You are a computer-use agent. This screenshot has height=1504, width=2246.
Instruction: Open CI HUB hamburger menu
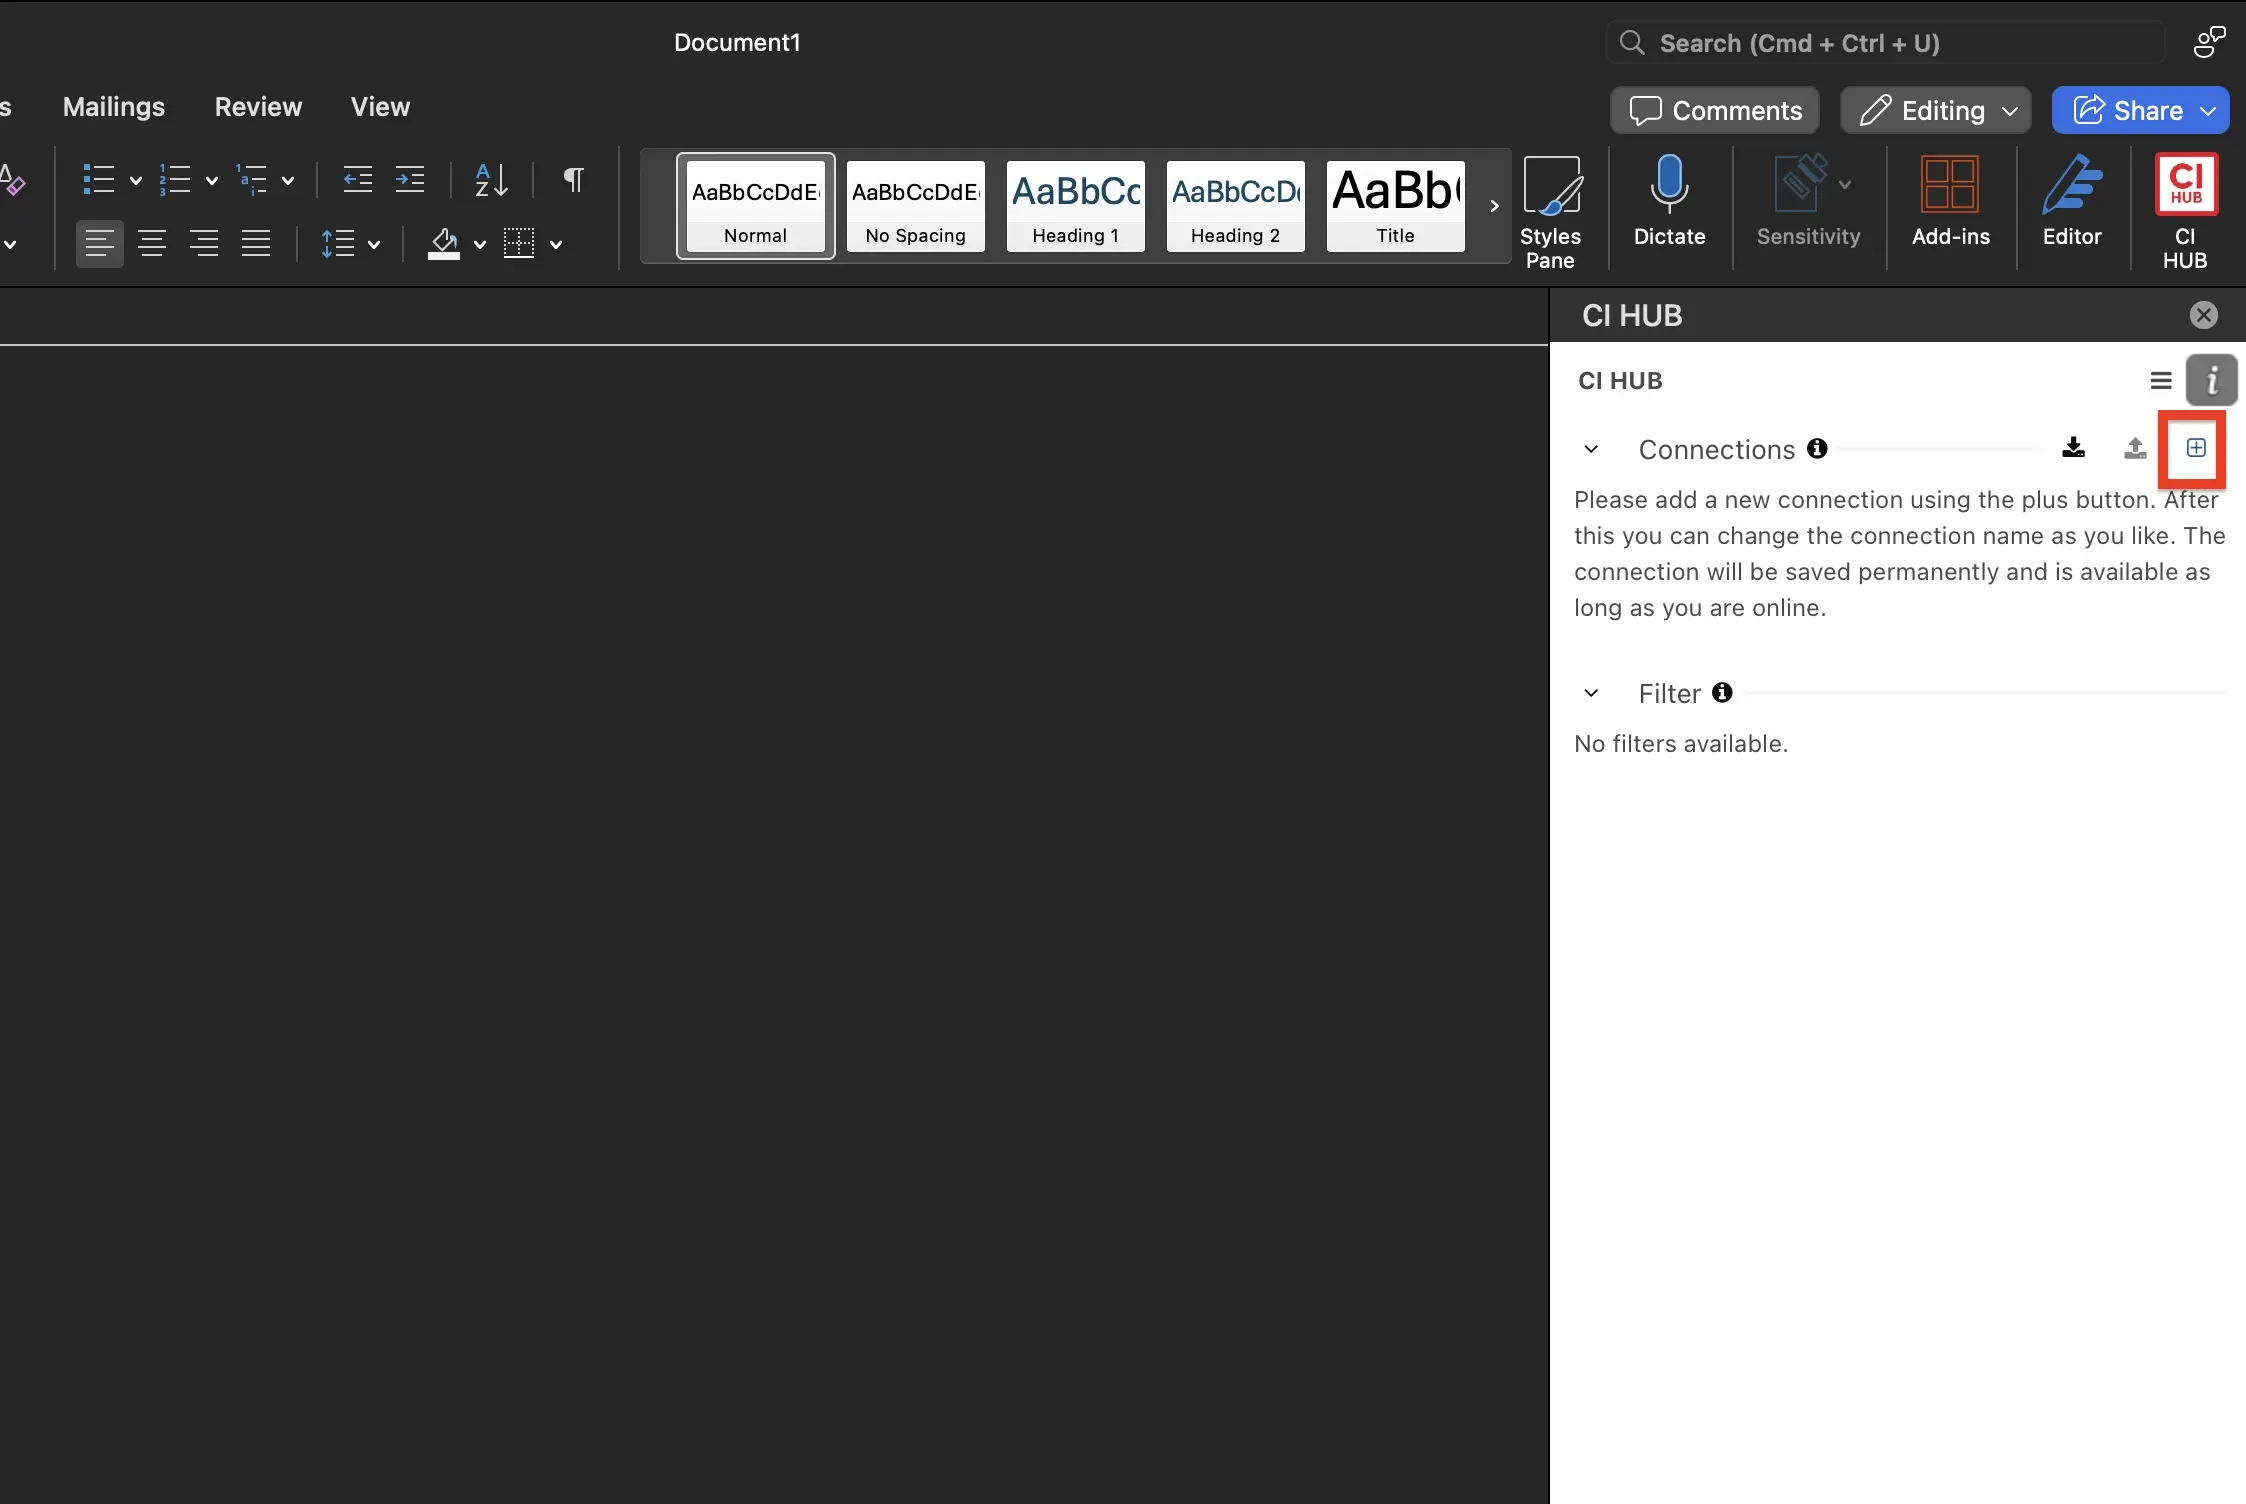coord(2161,381)
